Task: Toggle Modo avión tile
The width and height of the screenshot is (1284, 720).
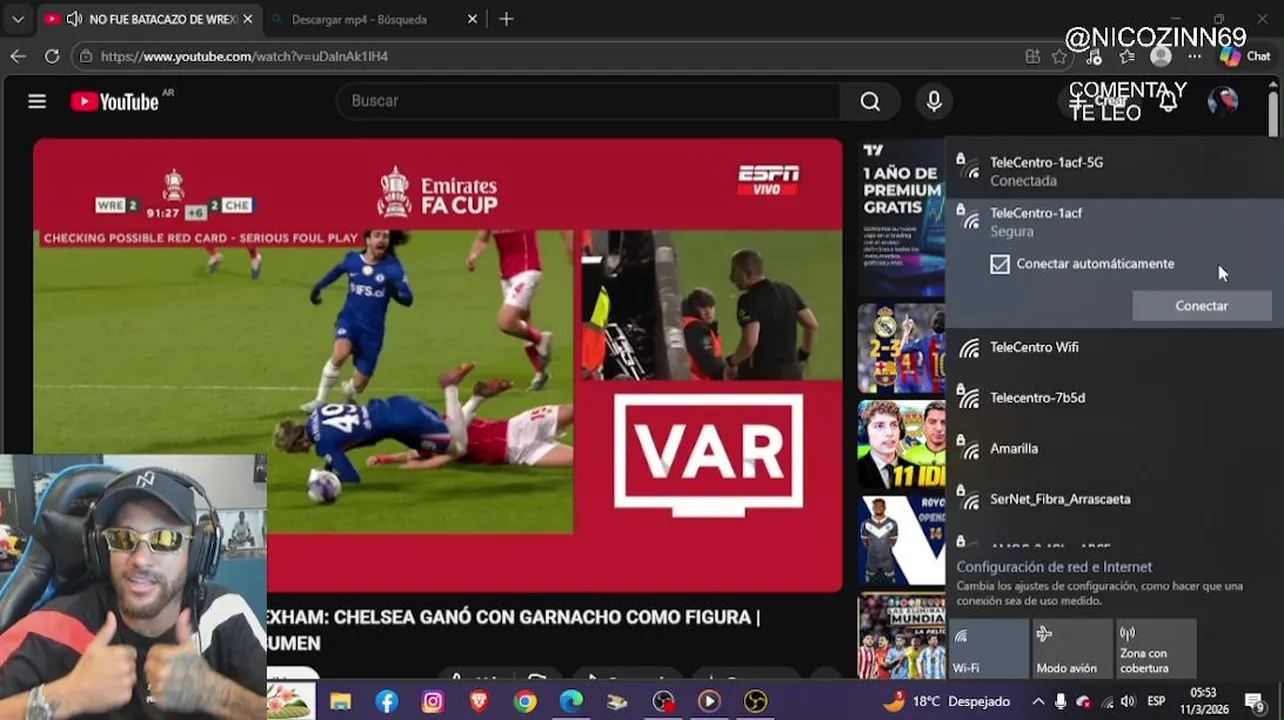Action: point(1072,648)
